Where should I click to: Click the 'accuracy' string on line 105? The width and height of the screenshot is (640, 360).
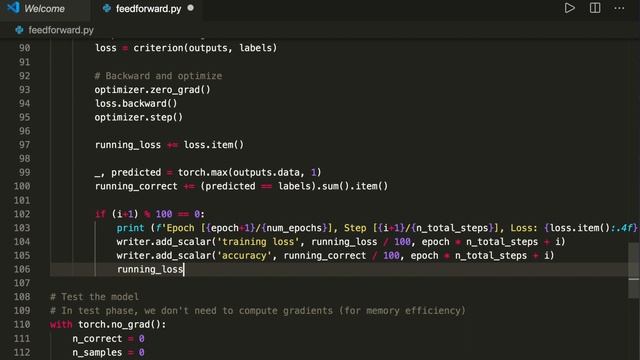click(244, 256)
